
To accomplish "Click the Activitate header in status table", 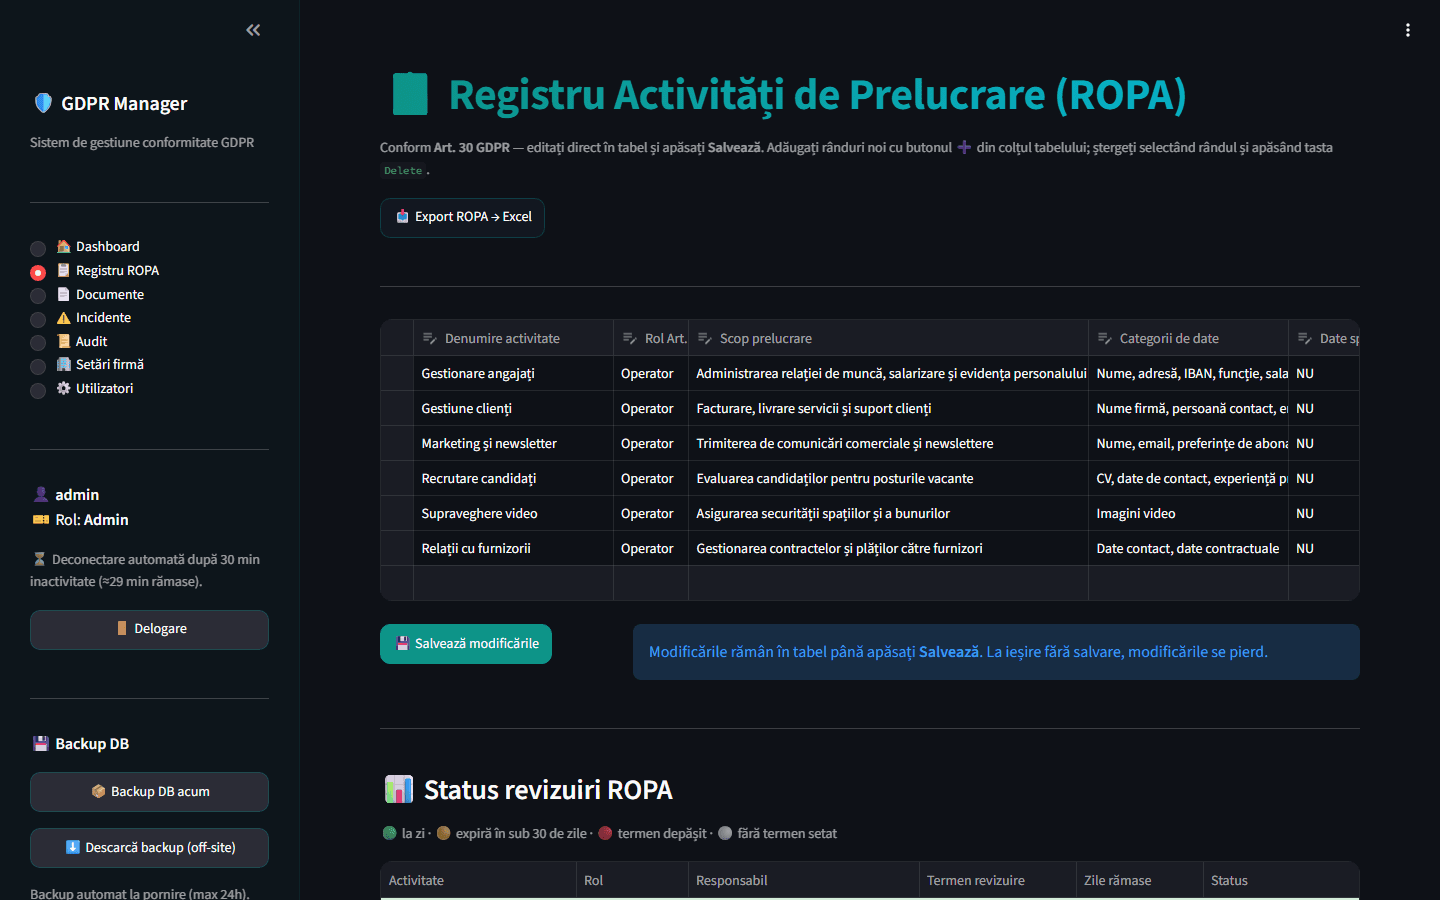I will pyautogui.click(x=478, y=880).
